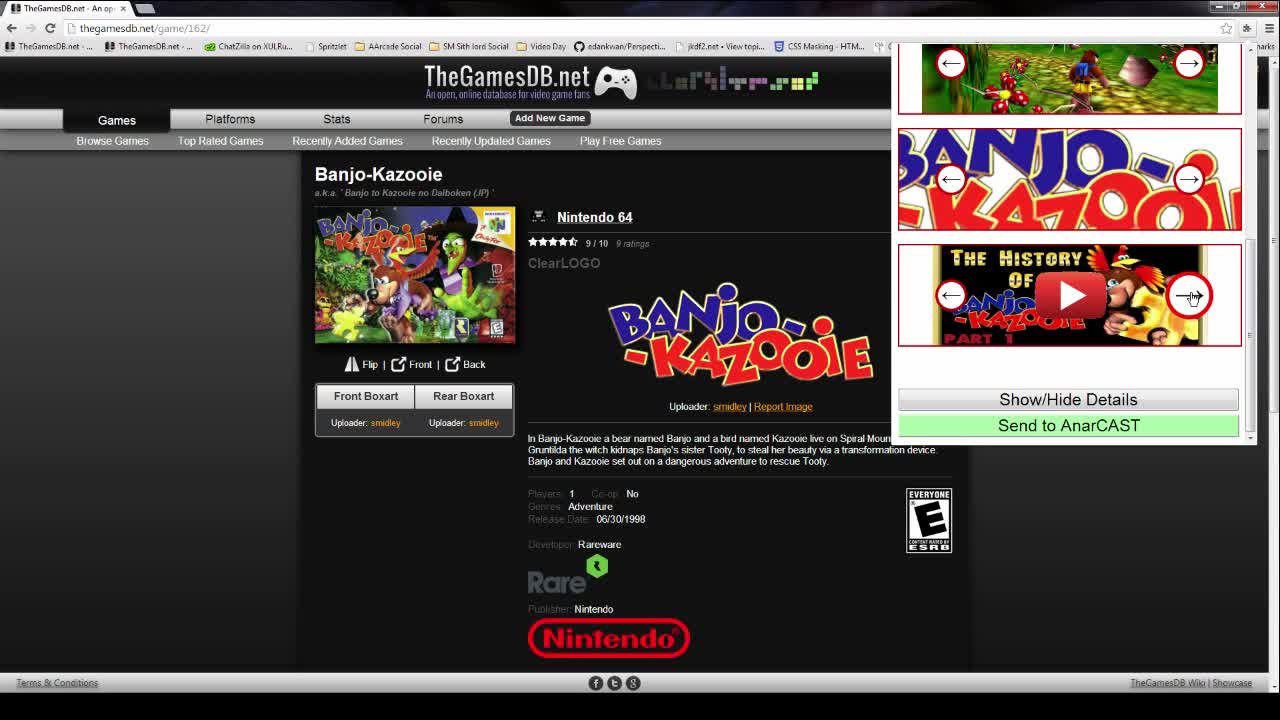Open the Showcase footer link
This screenshot has width=1280, height=720.
[1232, 683]
